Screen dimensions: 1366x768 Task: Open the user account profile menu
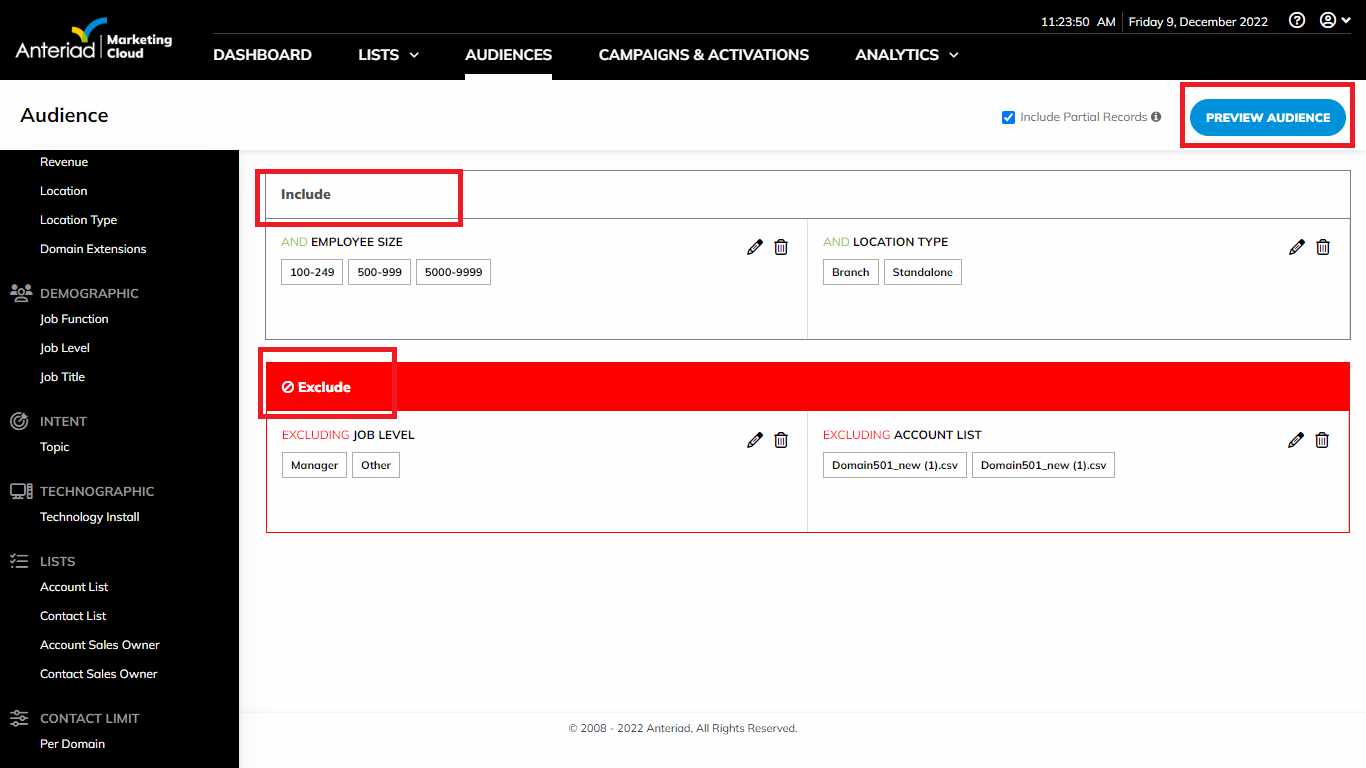pyautogui.click(x=1335, y=20)
